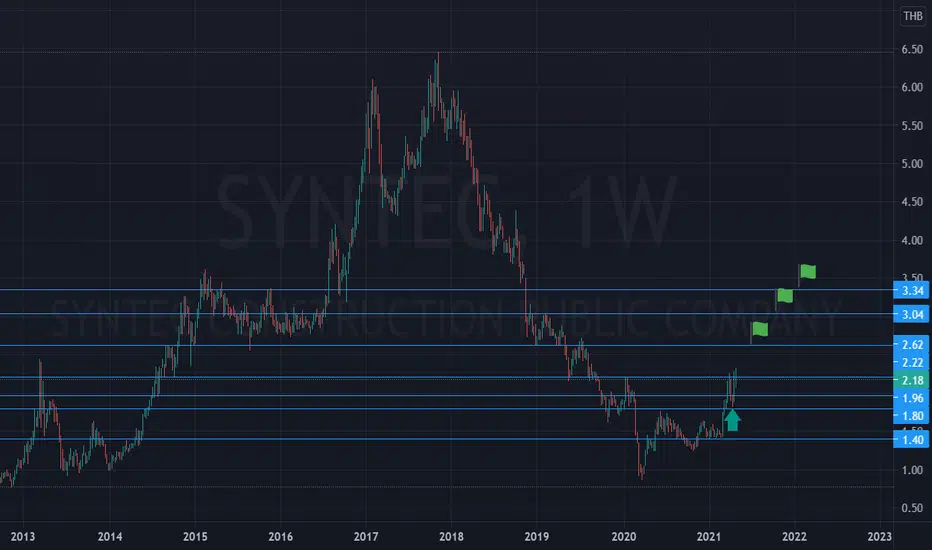This screenshot has height=550, width=932.
Task: Click the 2.62 price line label
Action: [912, 345]
